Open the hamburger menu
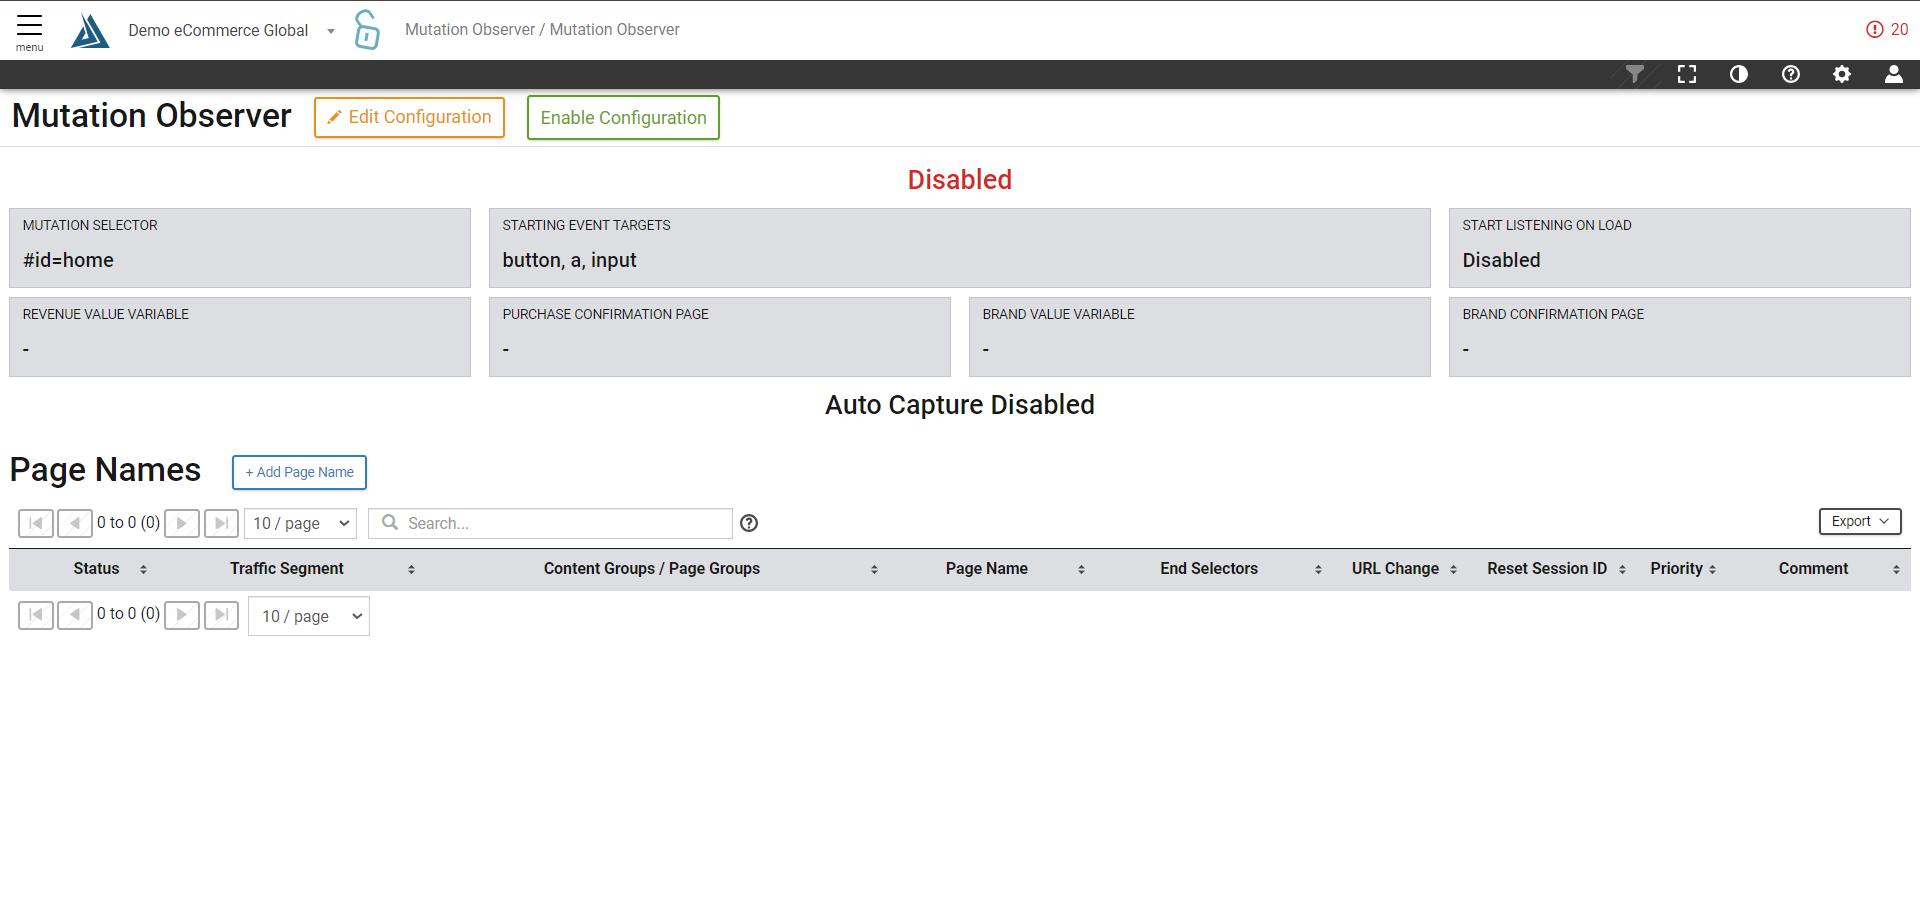This screenshot has height=912, width=1920. point(29,31)
